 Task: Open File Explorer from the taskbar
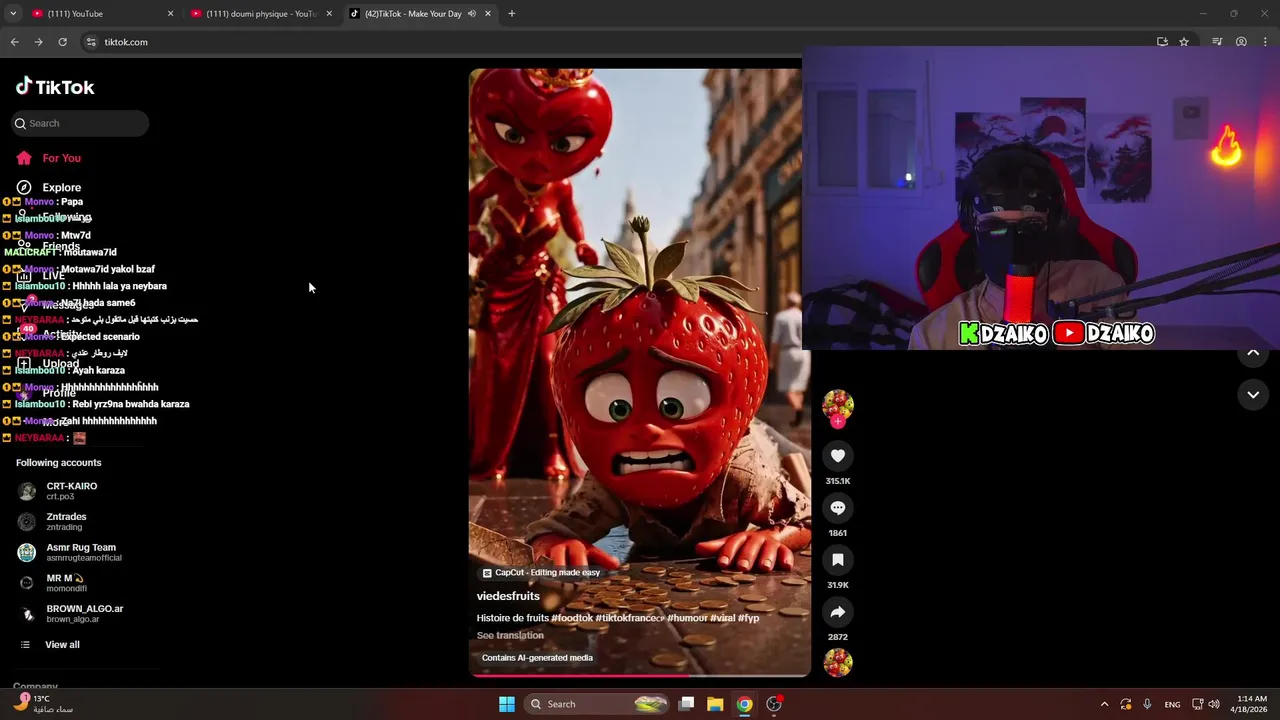coord(715,704)
